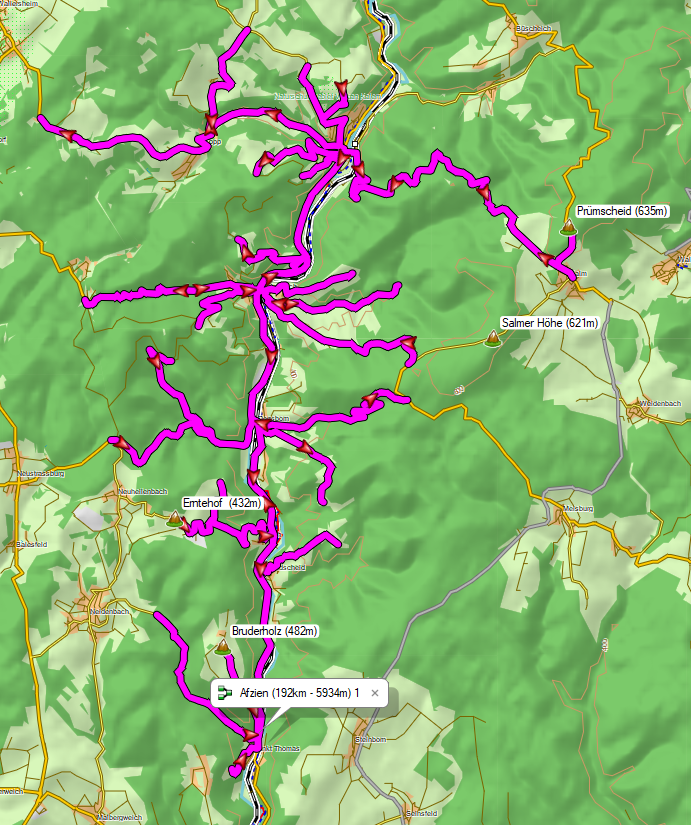Viewport: 691px width, 825px height.
Task: Close the Afzien track tooltip
Action: (375, 692)
